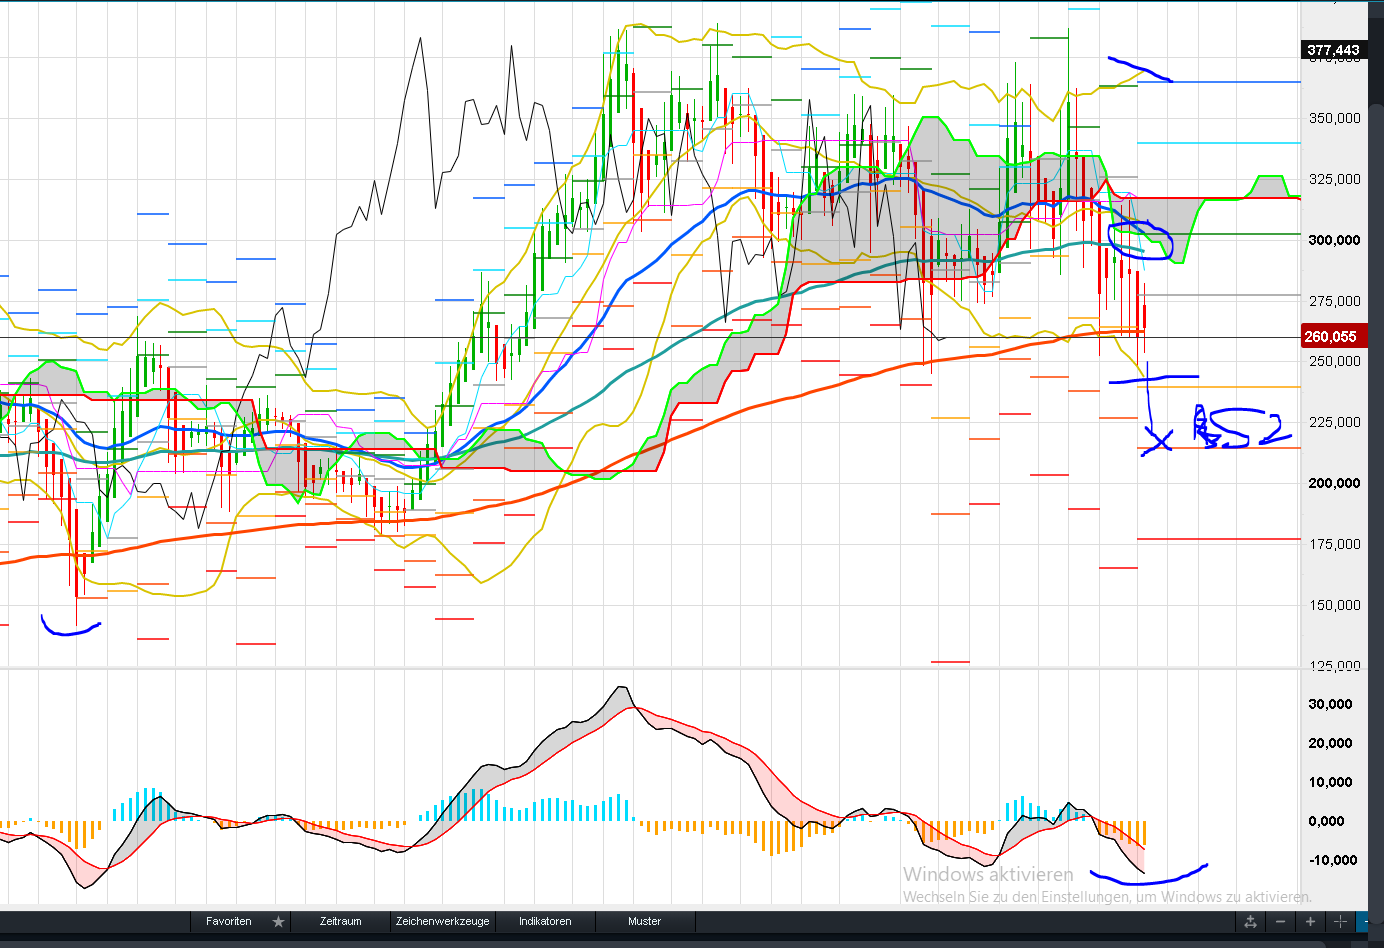This screenshot has width=1384, height=948.
Task: Click the 0,000 indicator axis value
Action: [x=1326, y=821]
